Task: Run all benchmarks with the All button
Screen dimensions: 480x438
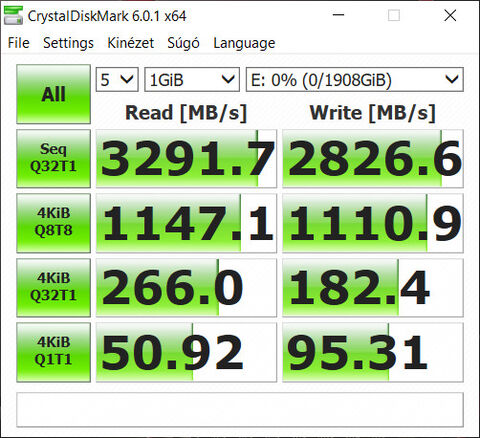Action: click(x=53, y=94)
